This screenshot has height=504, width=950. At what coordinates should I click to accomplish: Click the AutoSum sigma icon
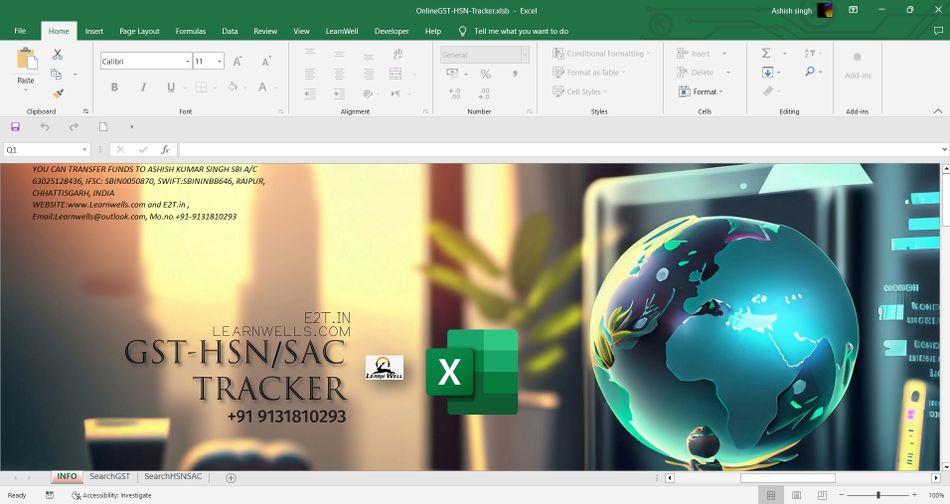(x=766, y=53)
